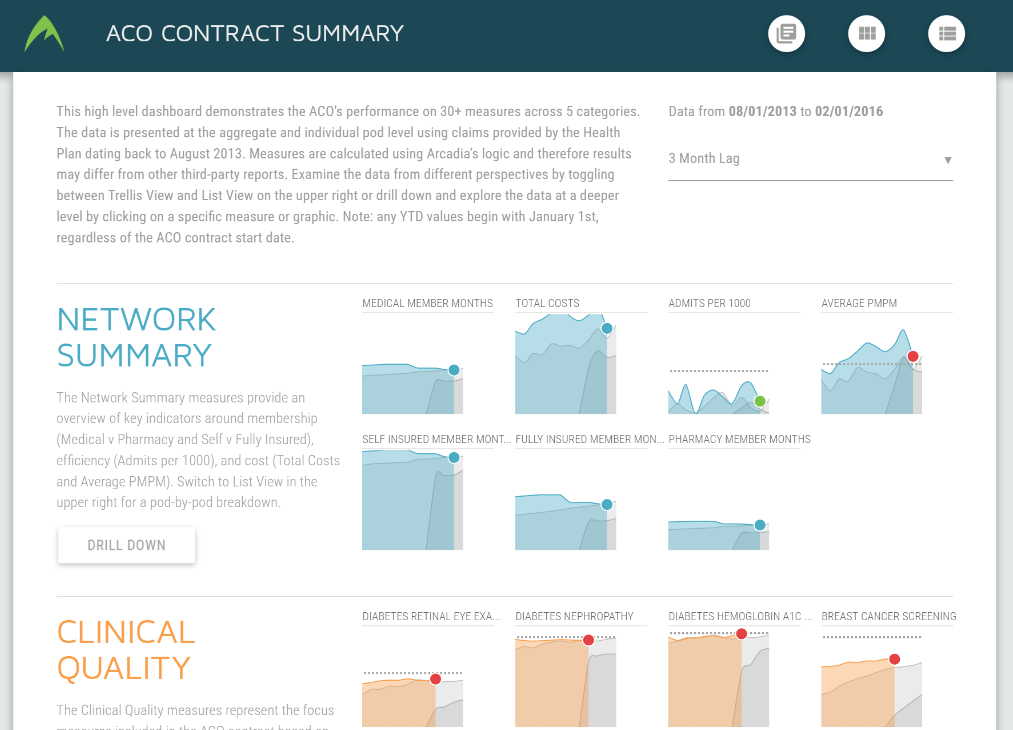Expand the lag selector disclosure arrow

pyautogui.click(x=946, y=160)
